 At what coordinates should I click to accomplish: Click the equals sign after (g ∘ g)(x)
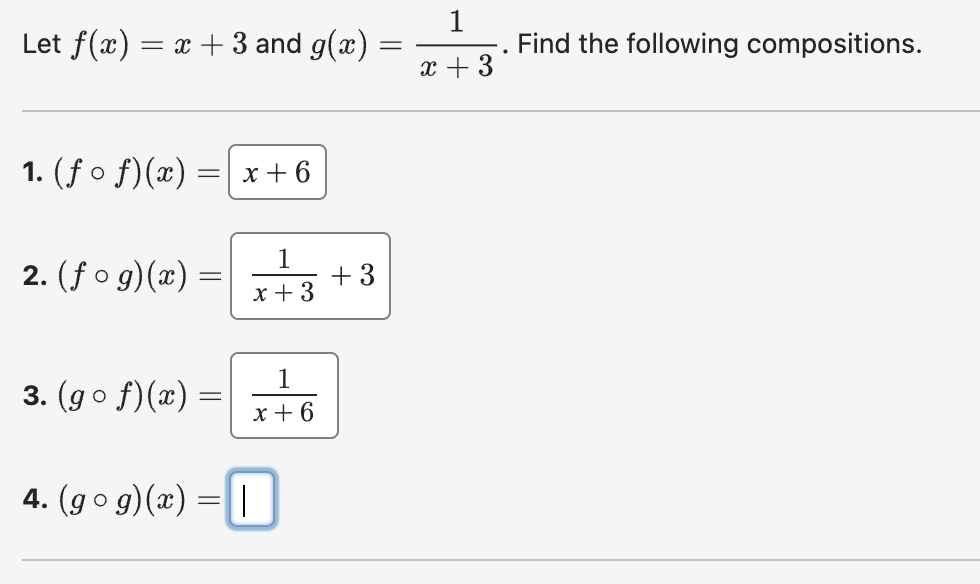pyautogui.click(x=207, y=498)
